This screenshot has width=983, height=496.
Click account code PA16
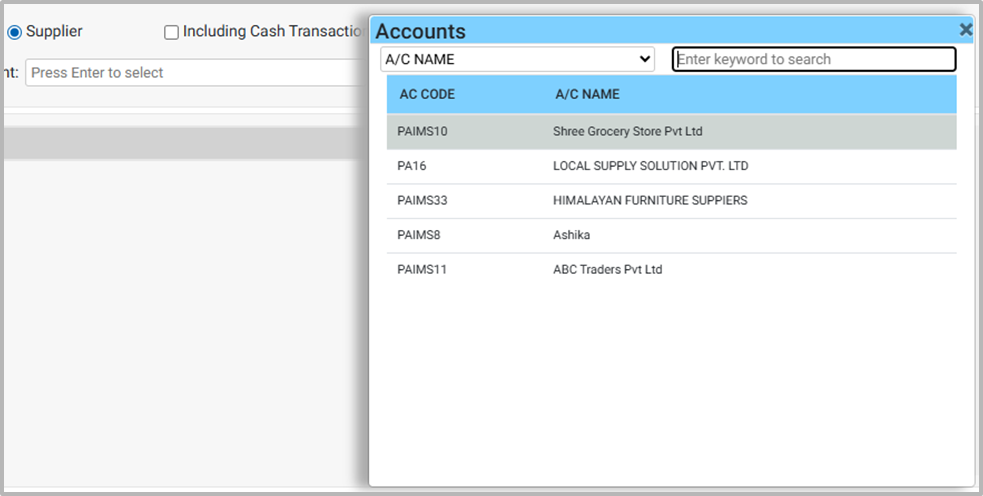click(x=412, y=166)
